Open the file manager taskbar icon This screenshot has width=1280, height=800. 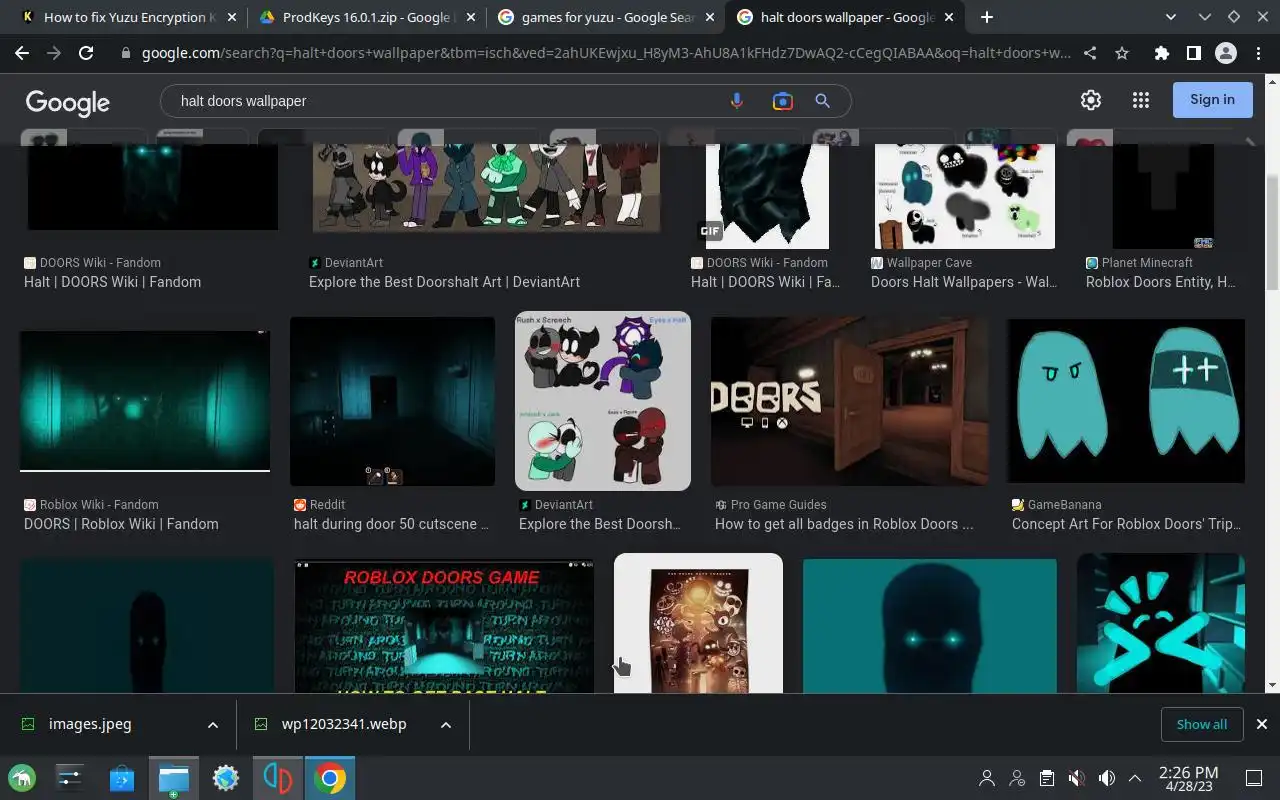pyautogui.click(x=173, y=777)
